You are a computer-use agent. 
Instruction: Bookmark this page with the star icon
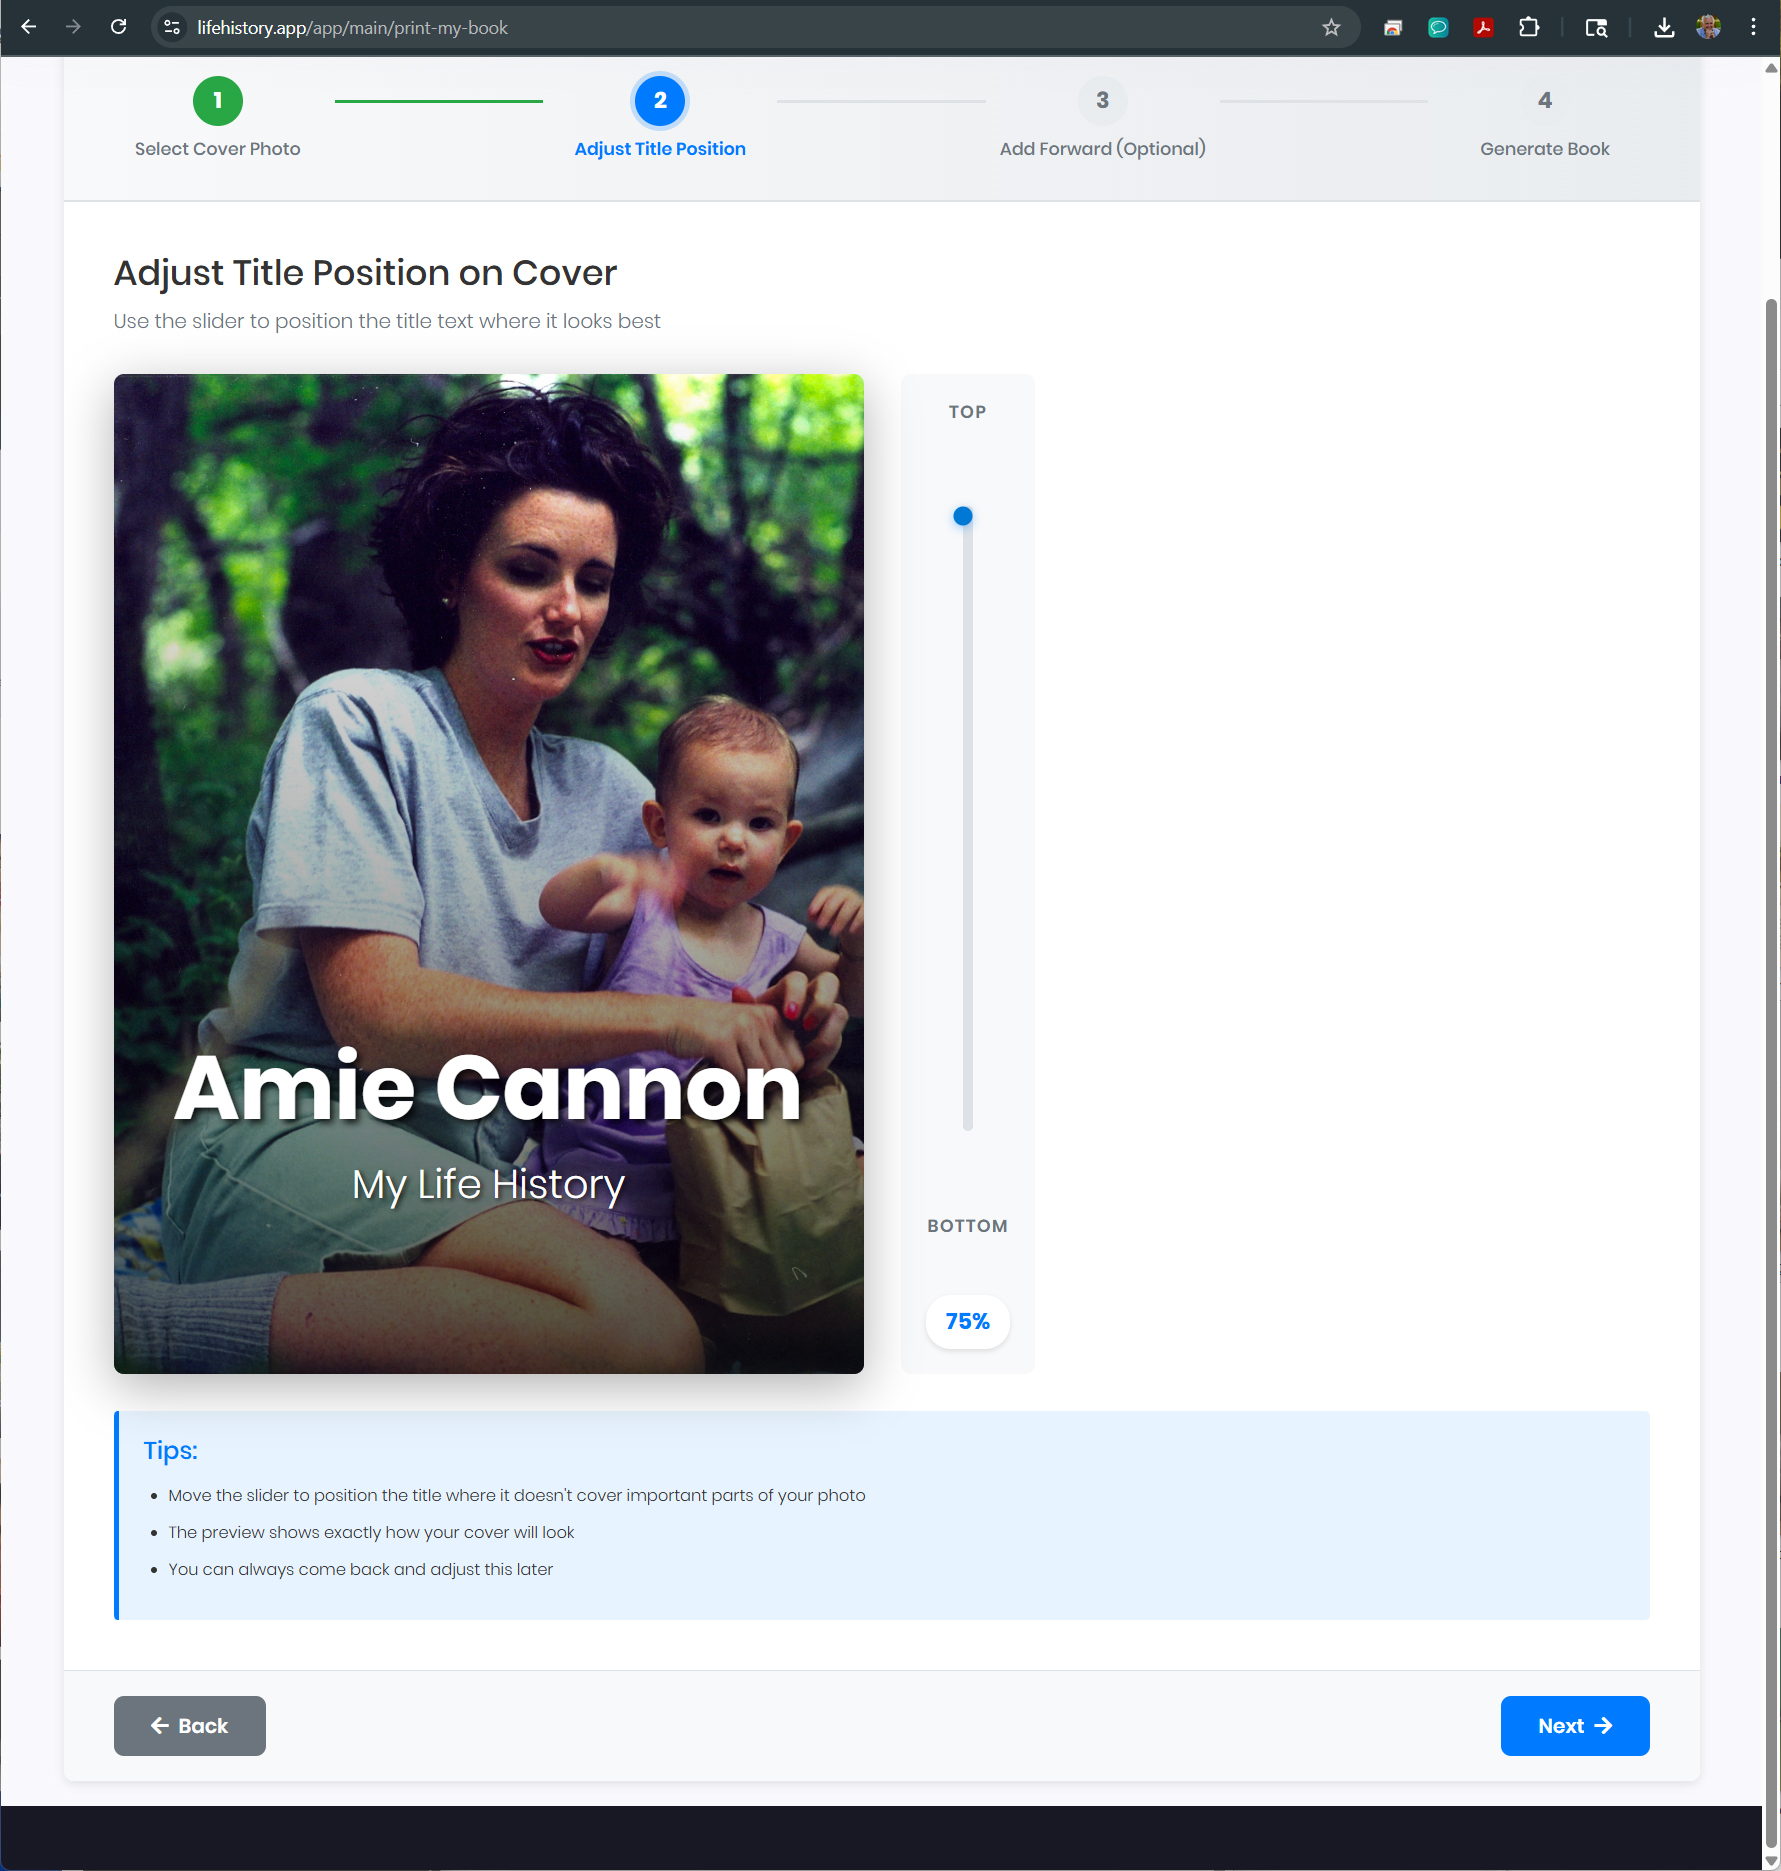1331,27
